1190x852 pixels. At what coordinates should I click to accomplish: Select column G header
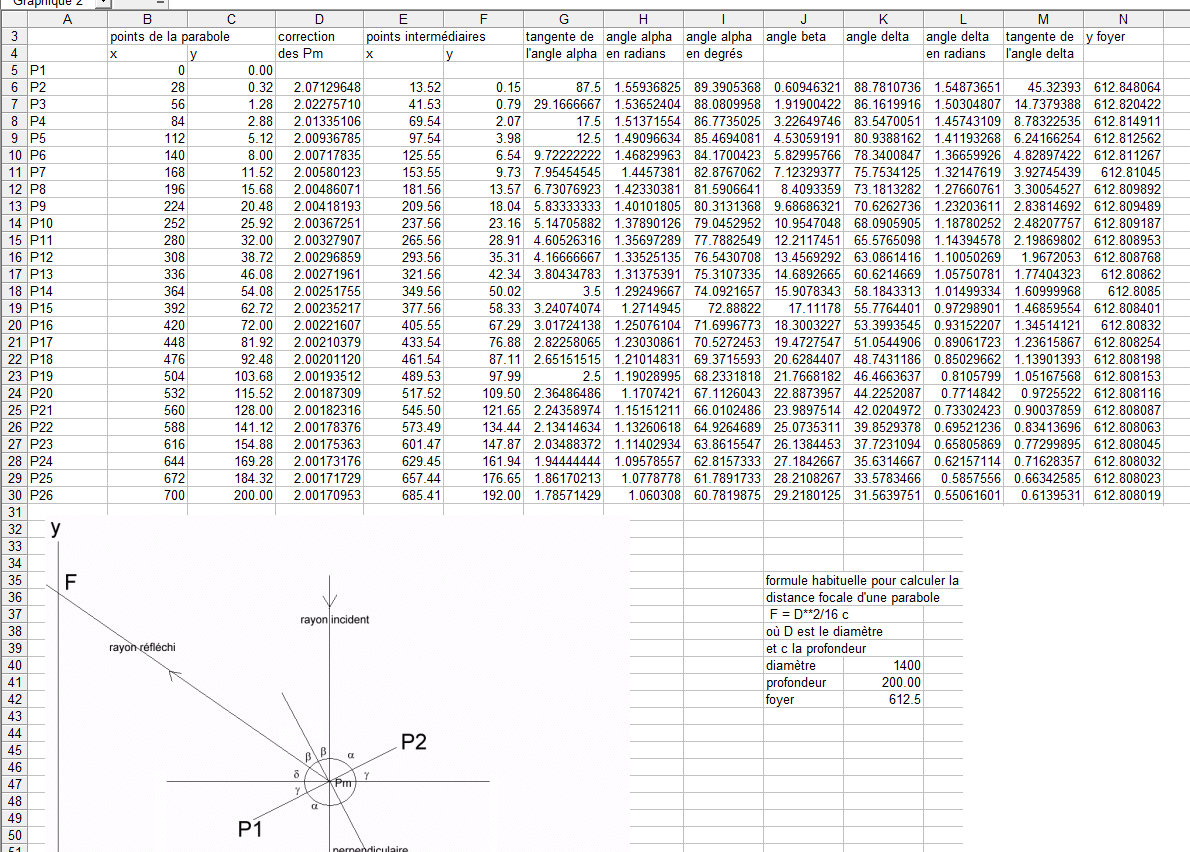point(563,19)
